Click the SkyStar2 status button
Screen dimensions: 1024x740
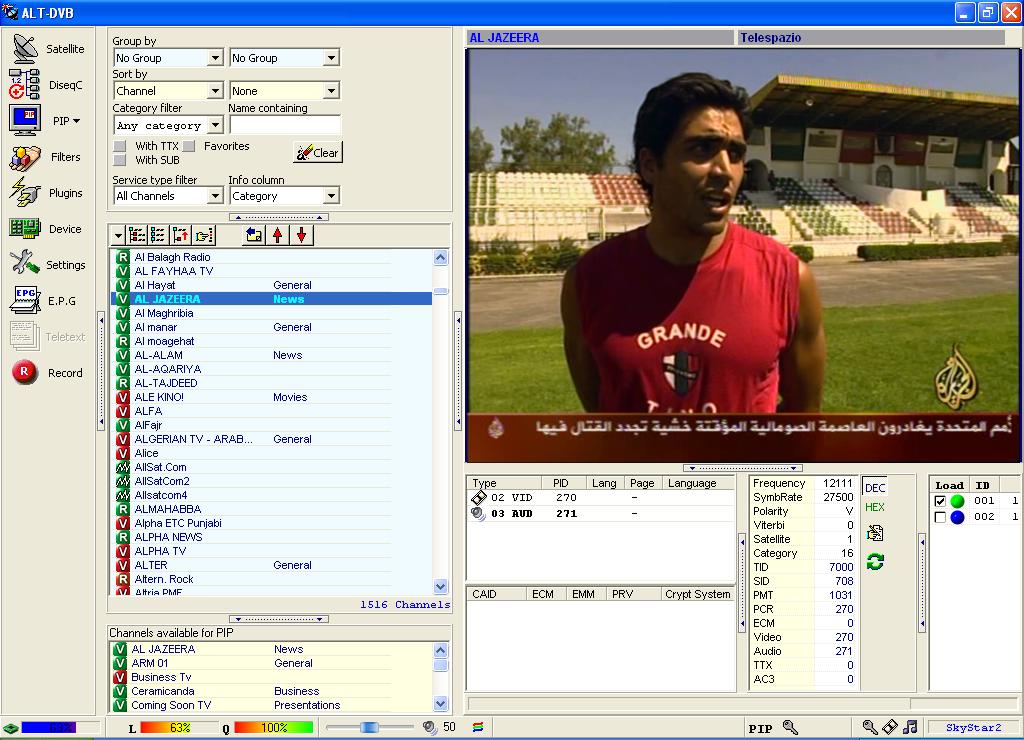[973, 727]
